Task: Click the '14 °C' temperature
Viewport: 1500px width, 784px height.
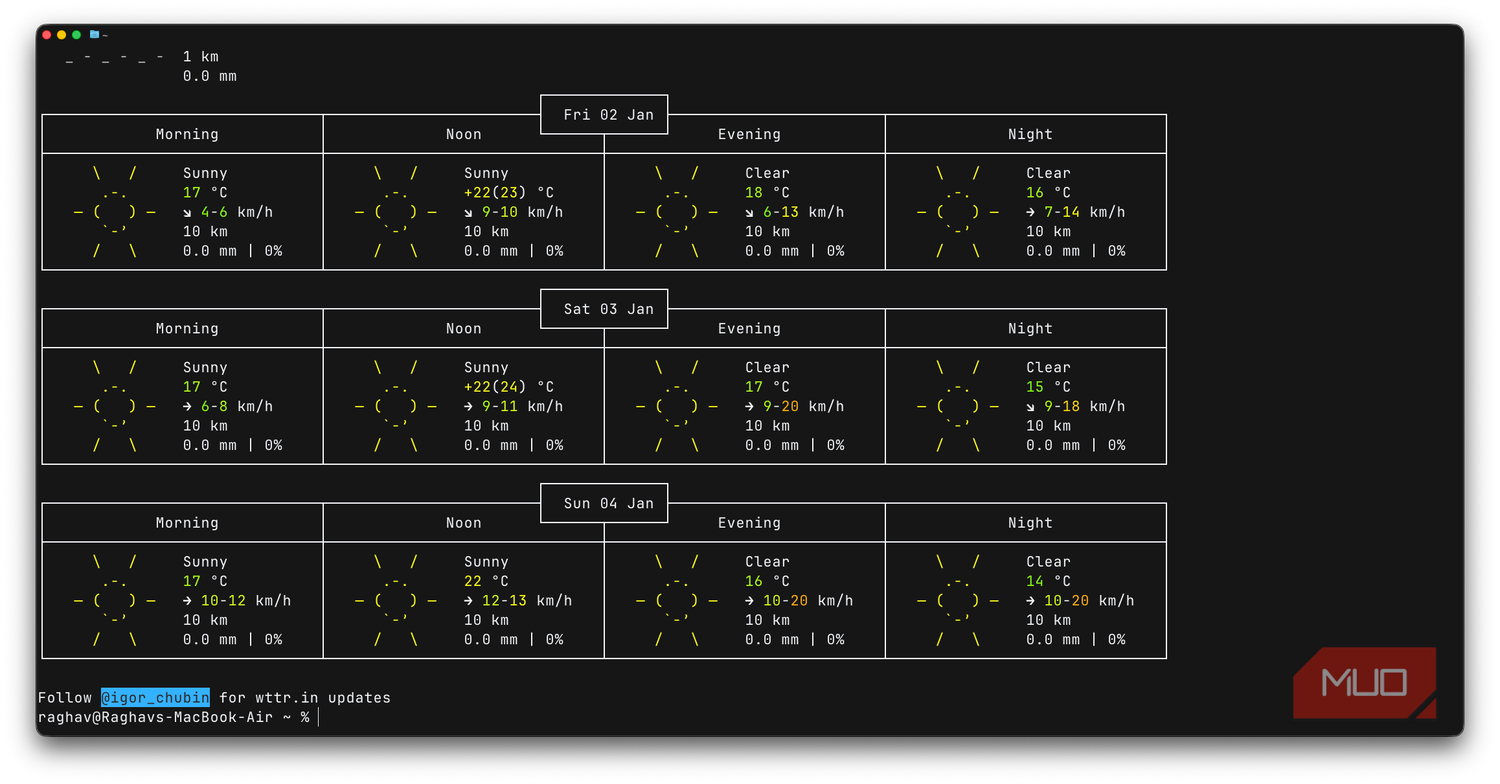Action: (x=1048, y=580)
